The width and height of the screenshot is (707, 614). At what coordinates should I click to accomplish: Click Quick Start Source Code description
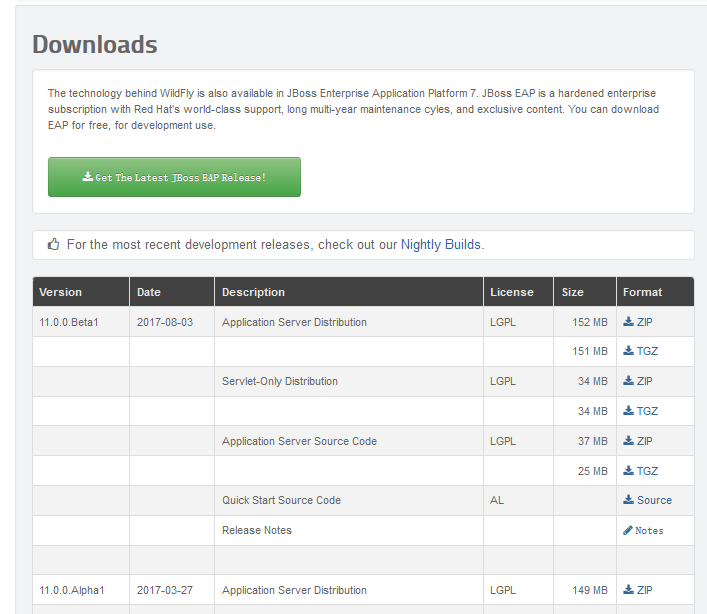pyautogui.click(x=281, y=500)
